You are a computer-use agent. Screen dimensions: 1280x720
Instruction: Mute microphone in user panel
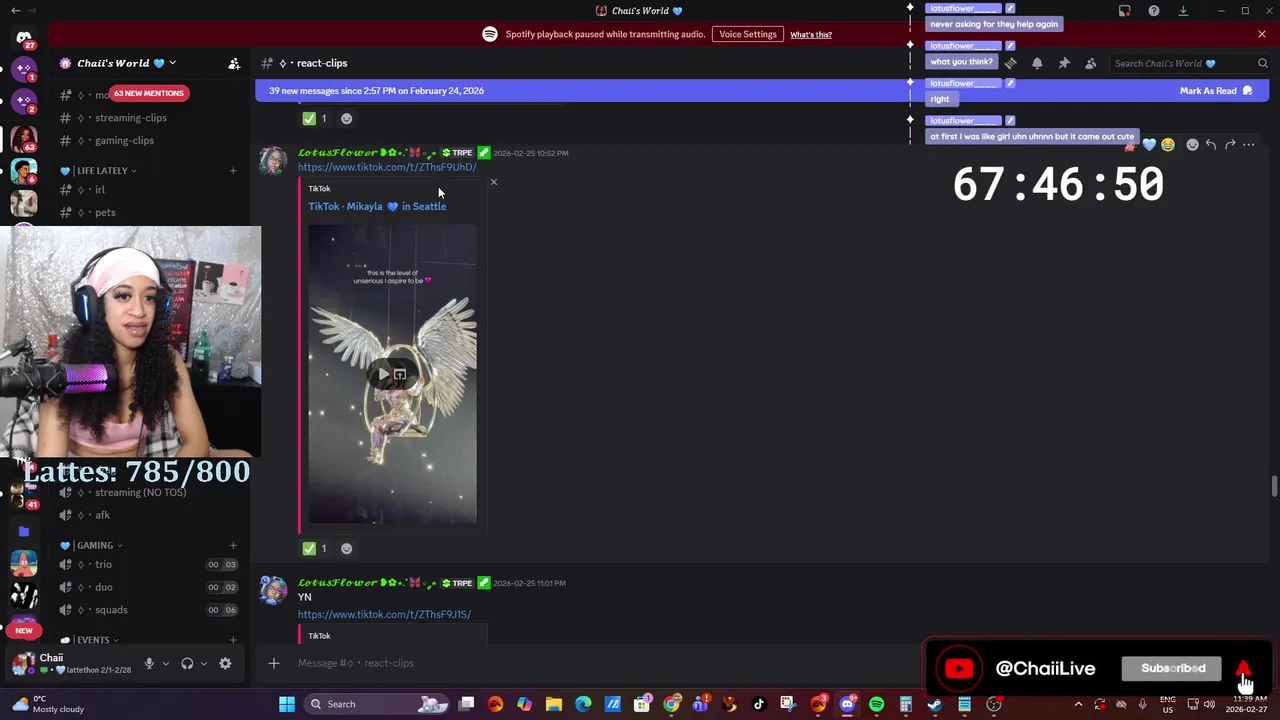point(149,663)
